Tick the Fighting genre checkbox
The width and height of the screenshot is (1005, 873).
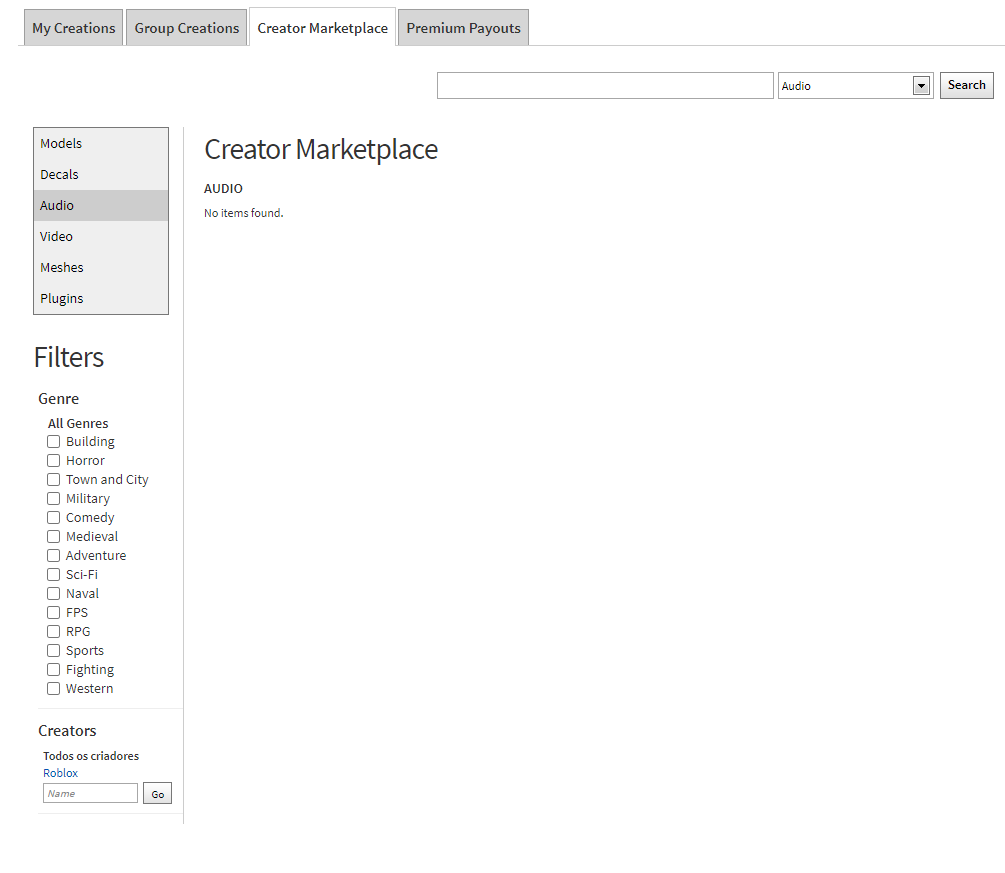click(x=53, y=669)
